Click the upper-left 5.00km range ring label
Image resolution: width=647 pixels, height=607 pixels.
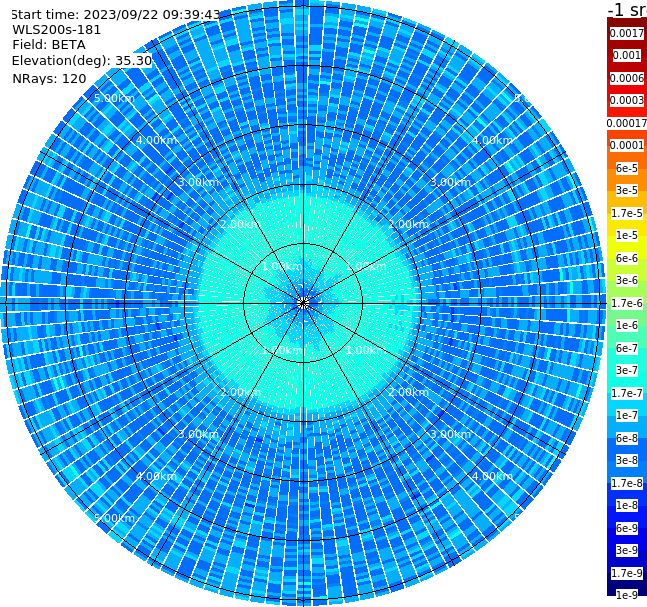coord(114,98)
